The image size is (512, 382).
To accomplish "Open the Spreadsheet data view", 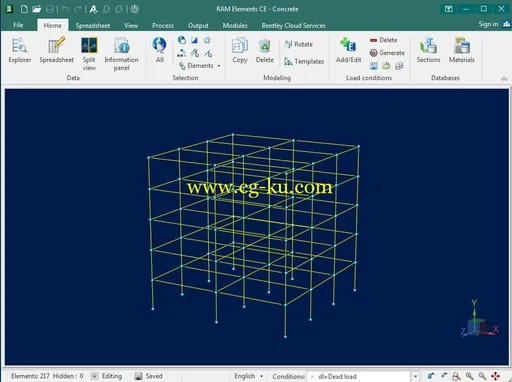I will pos(56,50).
